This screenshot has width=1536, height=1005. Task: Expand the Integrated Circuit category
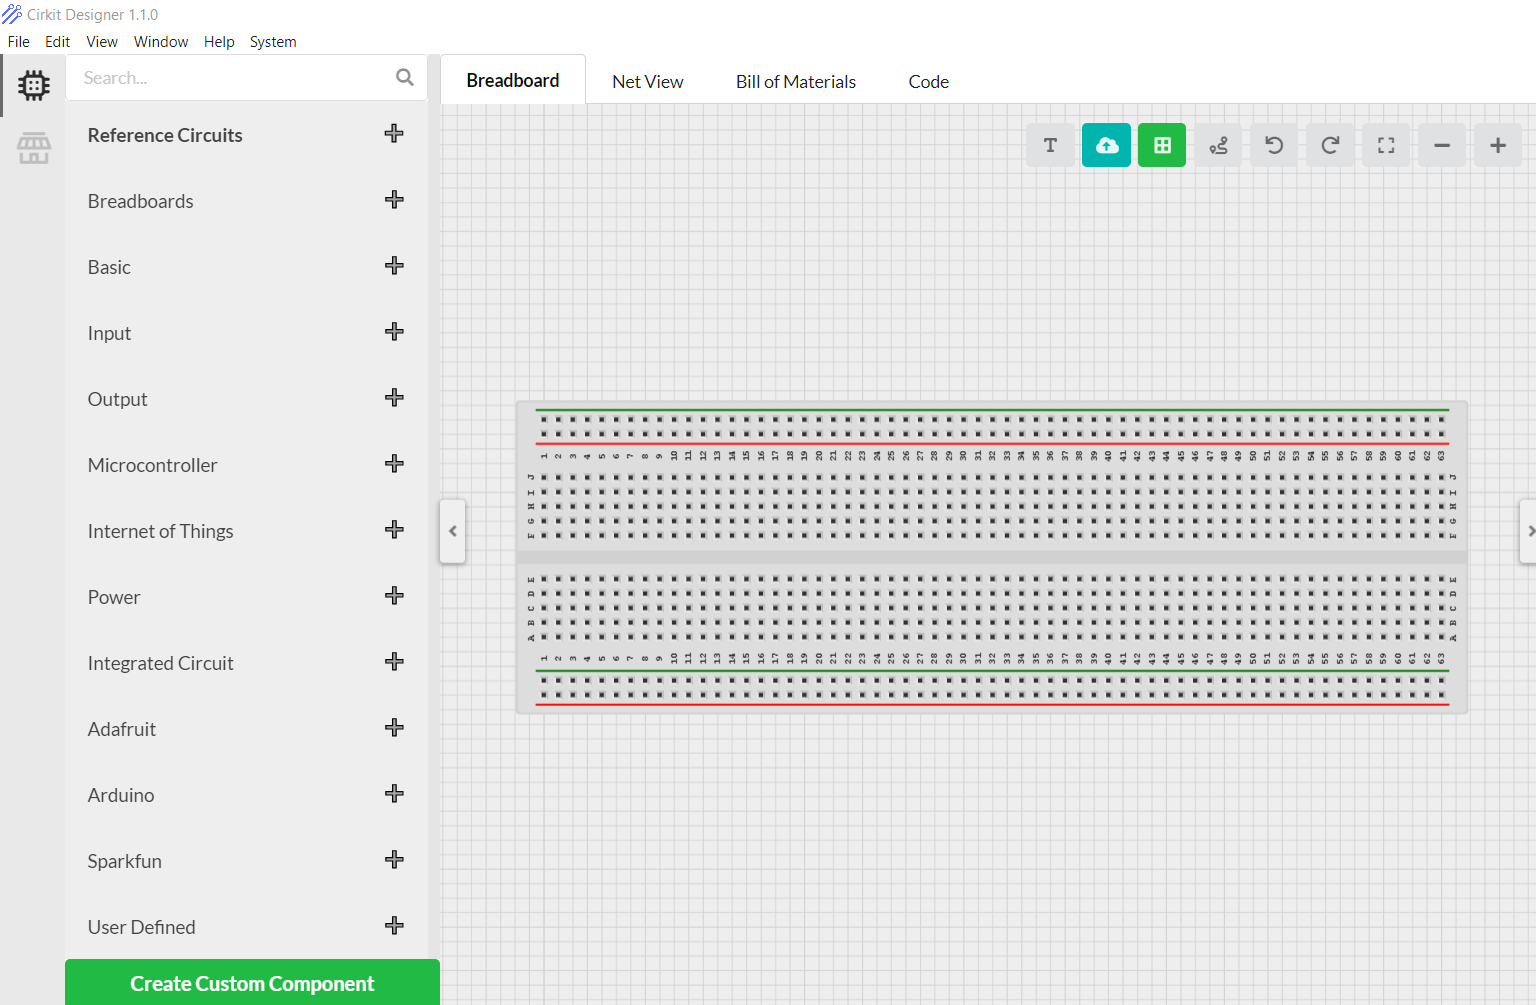tap(394, 662)
